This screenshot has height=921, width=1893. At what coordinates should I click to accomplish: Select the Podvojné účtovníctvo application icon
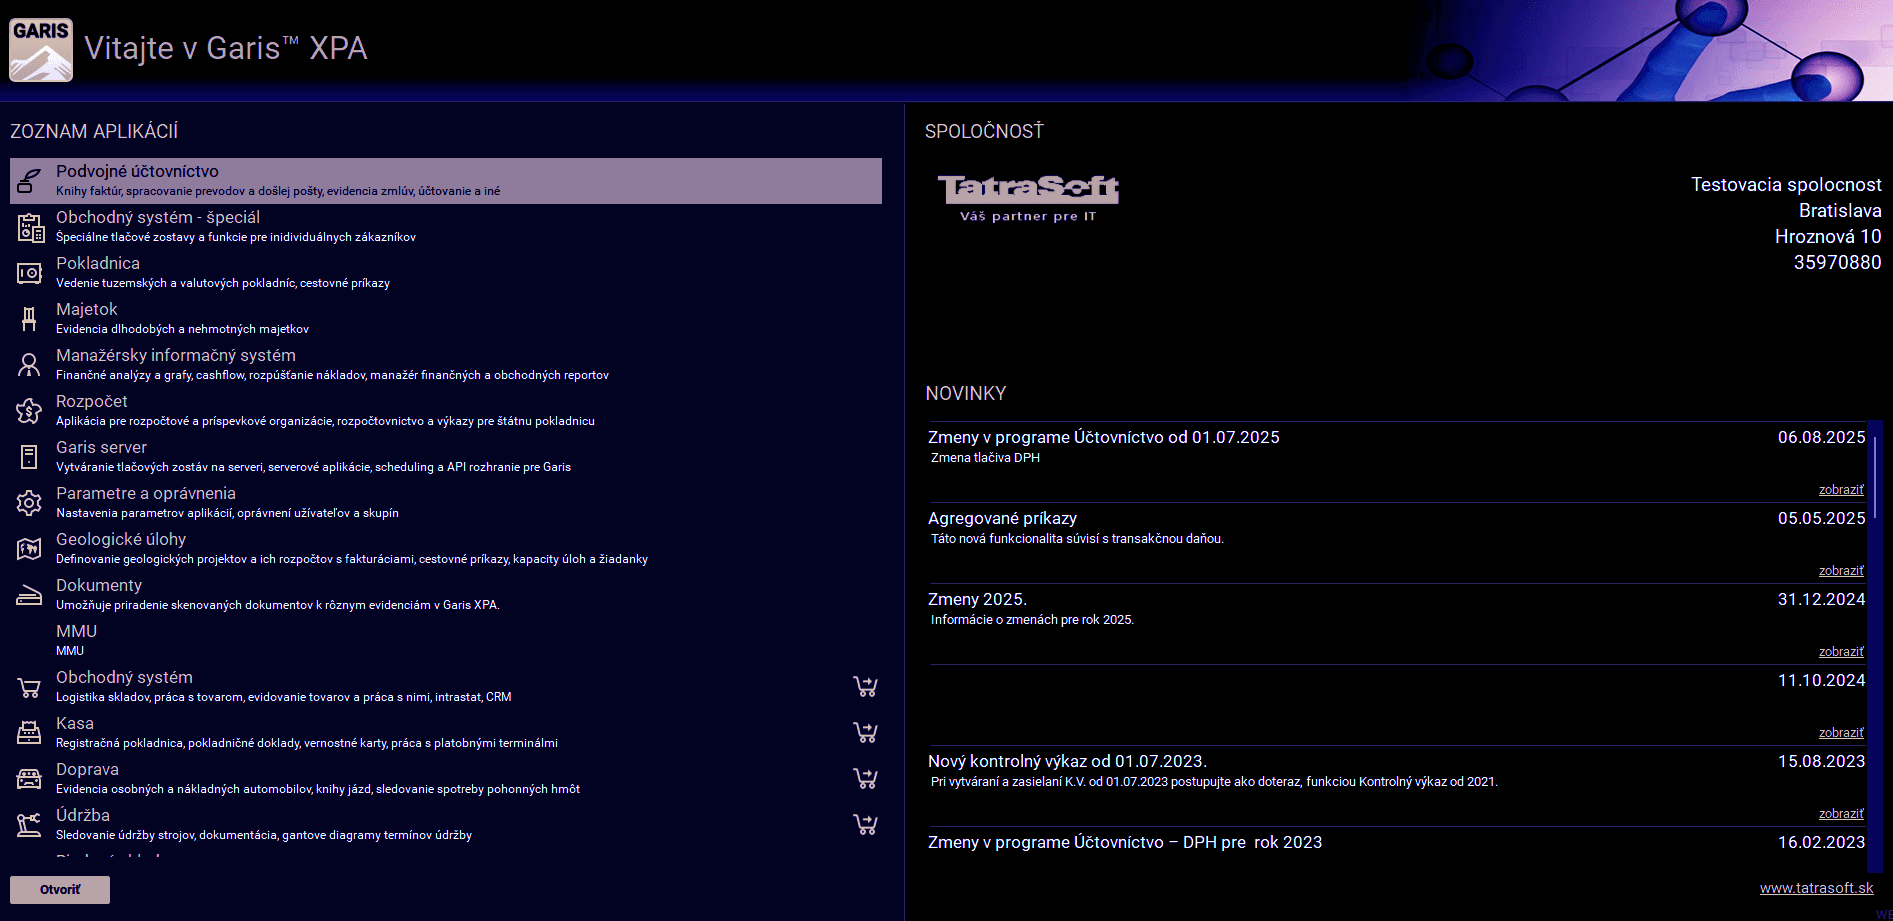point(29,181)
